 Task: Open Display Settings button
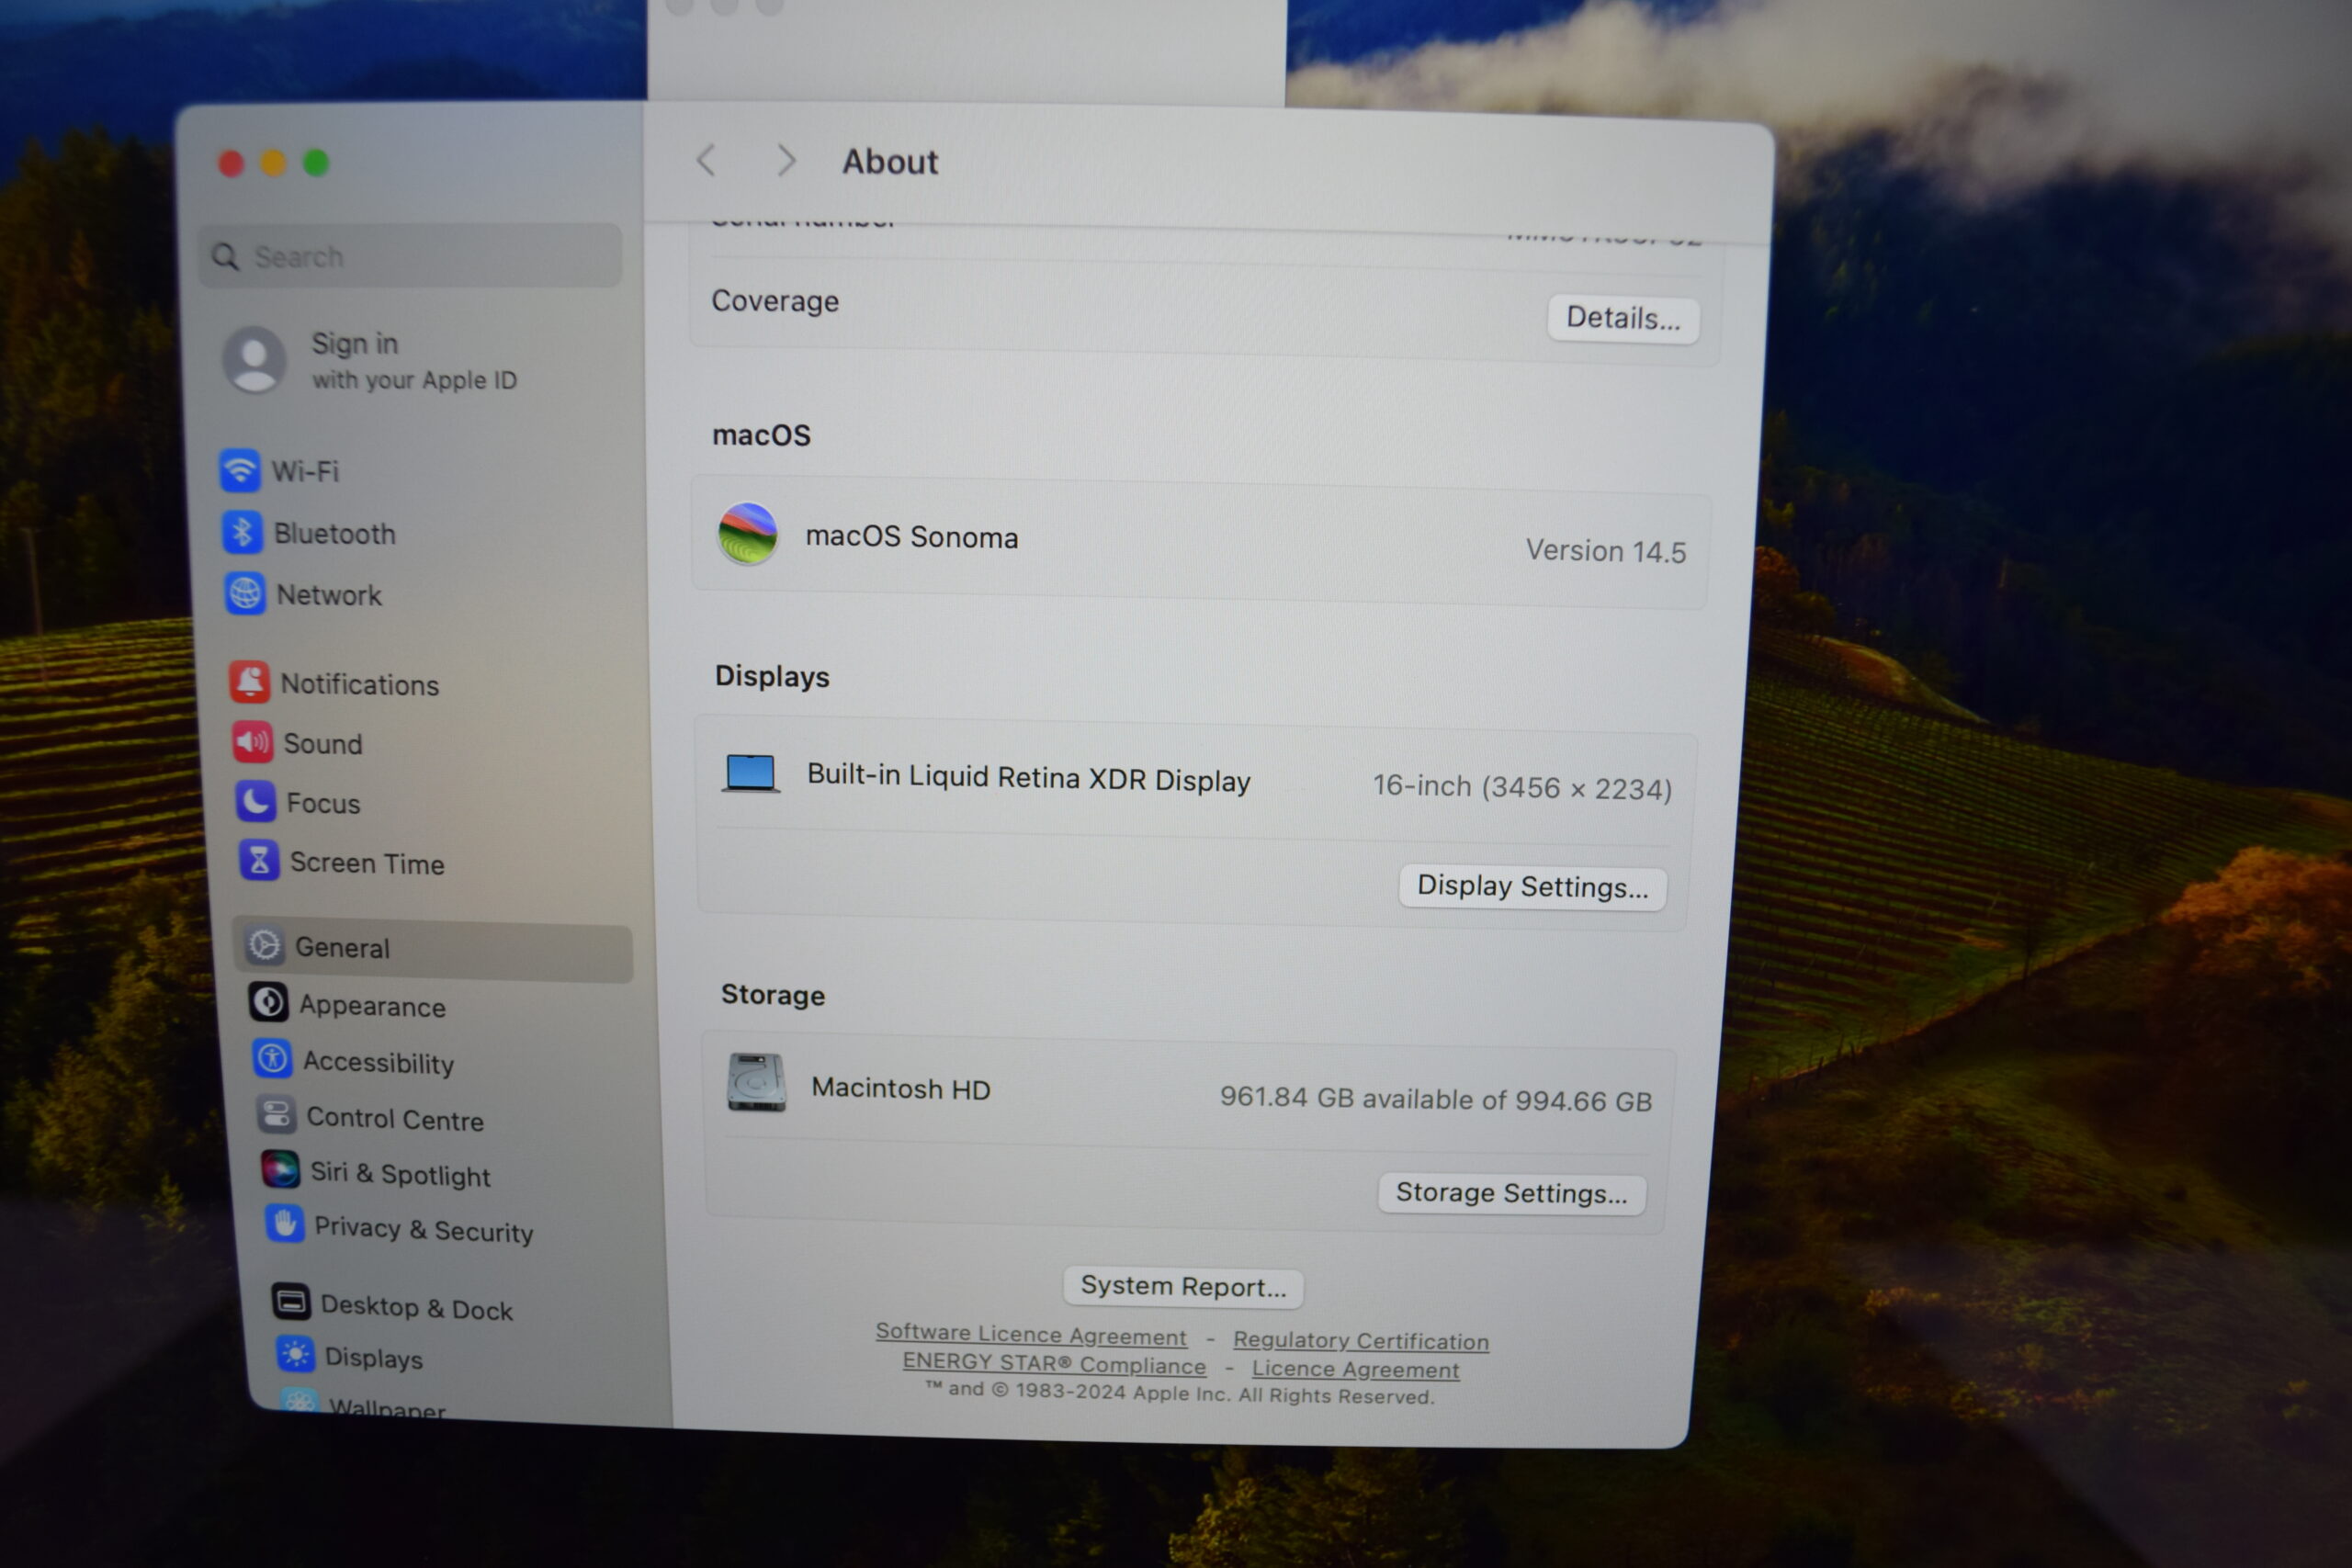1533,888
